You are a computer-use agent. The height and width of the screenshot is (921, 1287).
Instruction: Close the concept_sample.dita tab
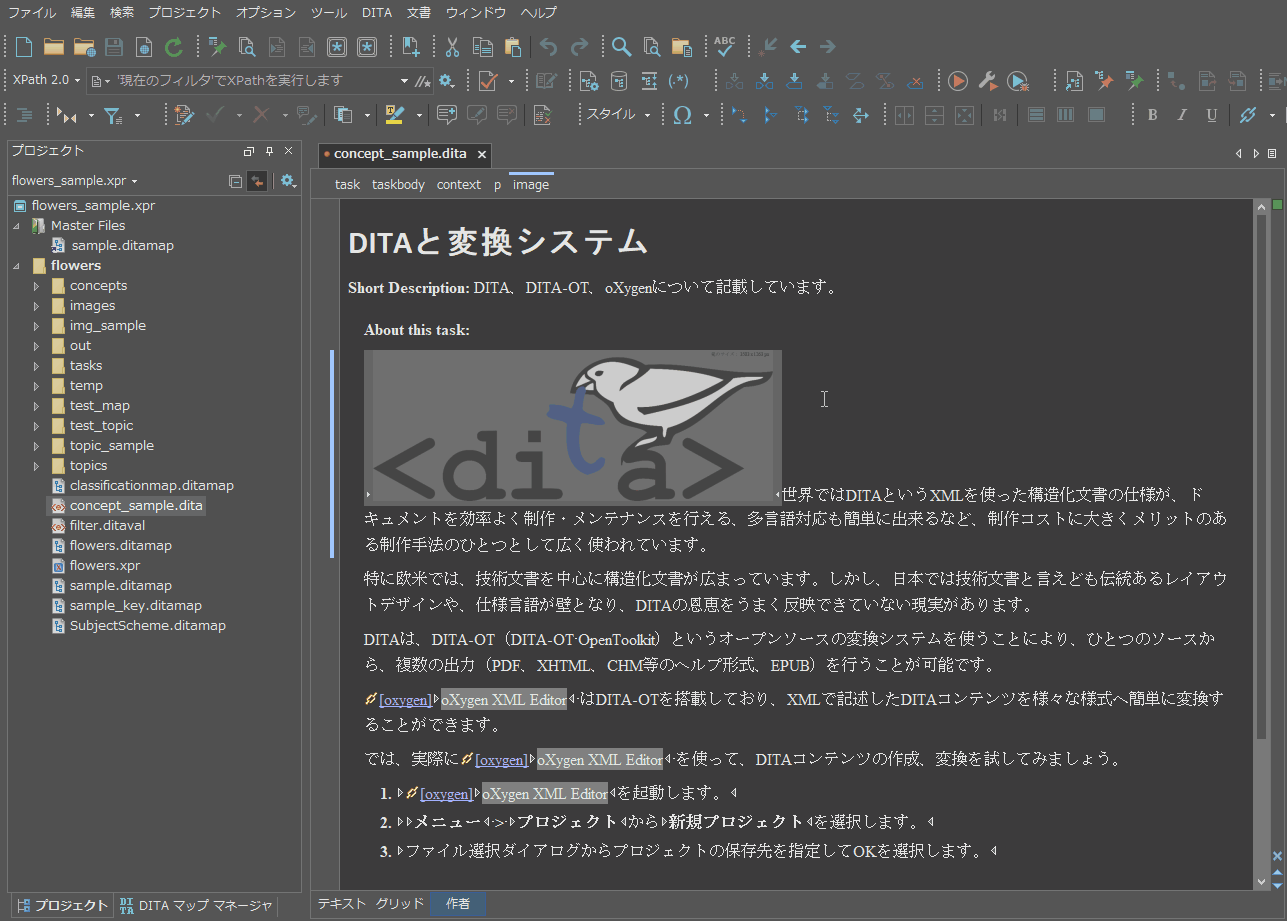point(481,154)
